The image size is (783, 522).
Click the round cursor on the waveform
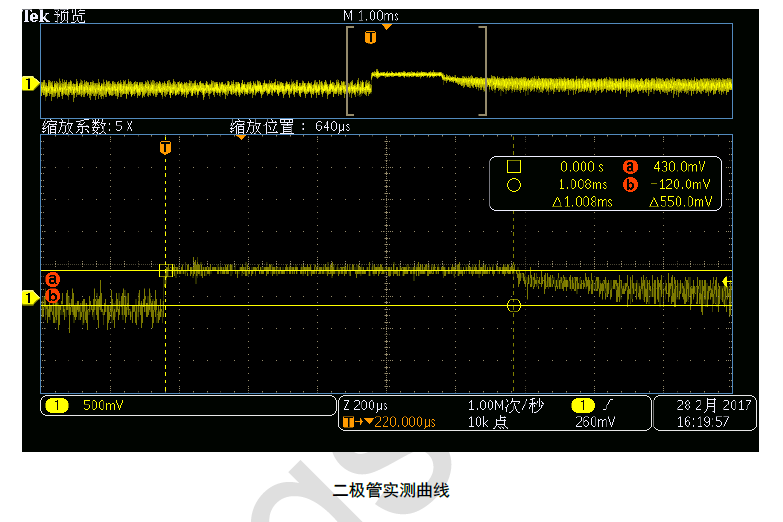pyautogui.click(x=514, y=305)
